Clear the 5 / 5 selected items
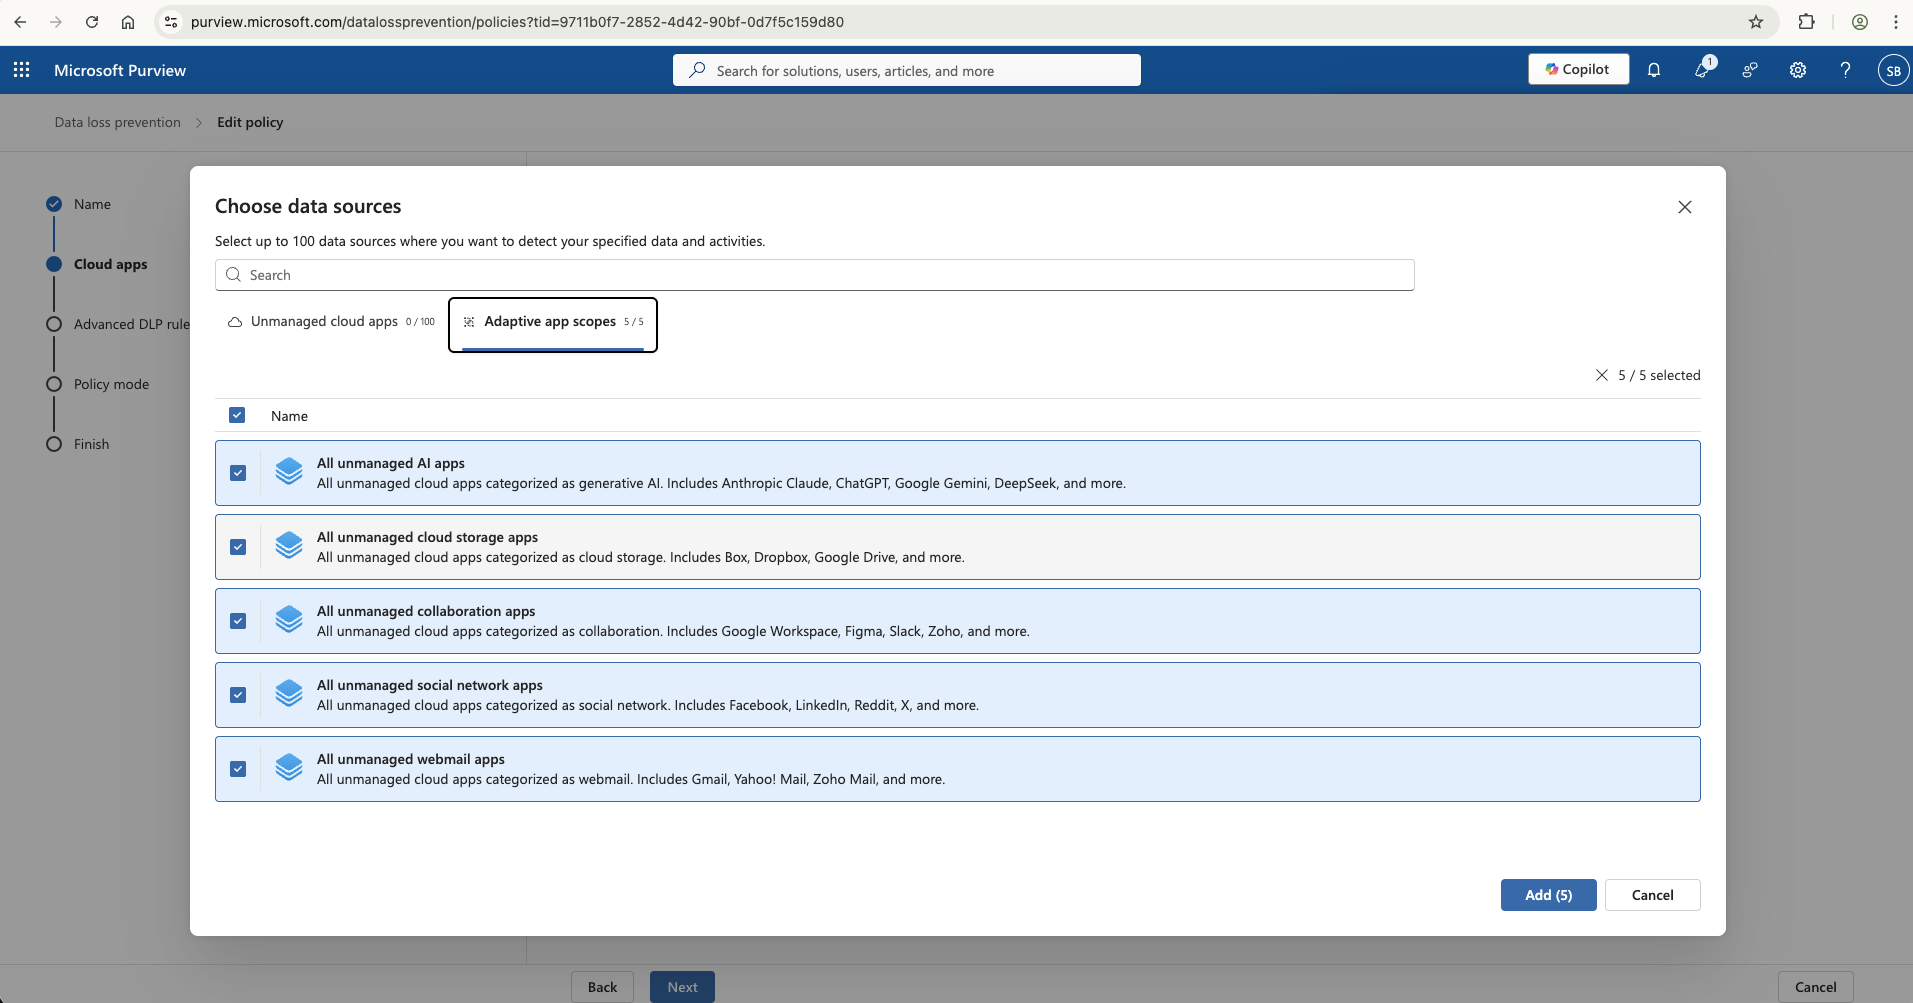Screen dimensions: 1913x1003 pyautogui.click(x=1602, y=375)
